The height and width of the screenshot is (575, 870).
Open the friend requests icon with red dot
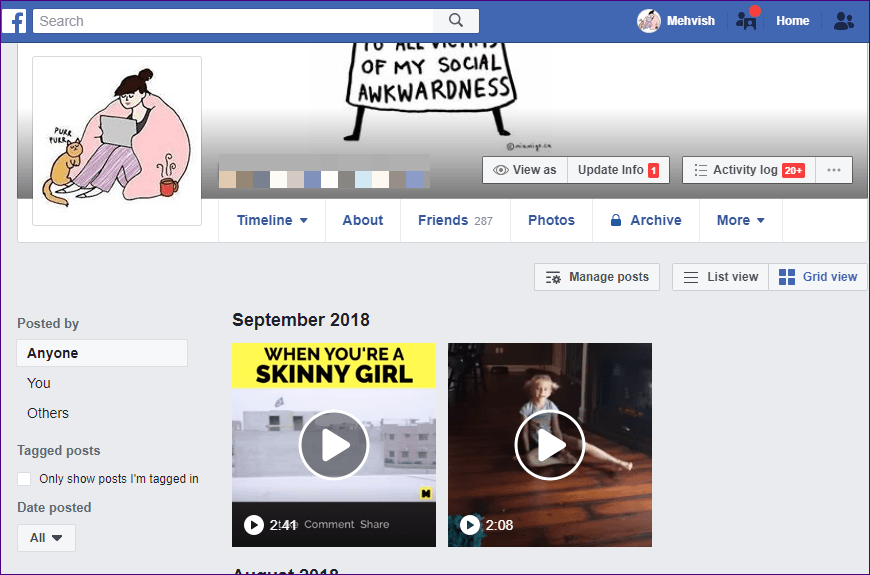coord(747,19)
